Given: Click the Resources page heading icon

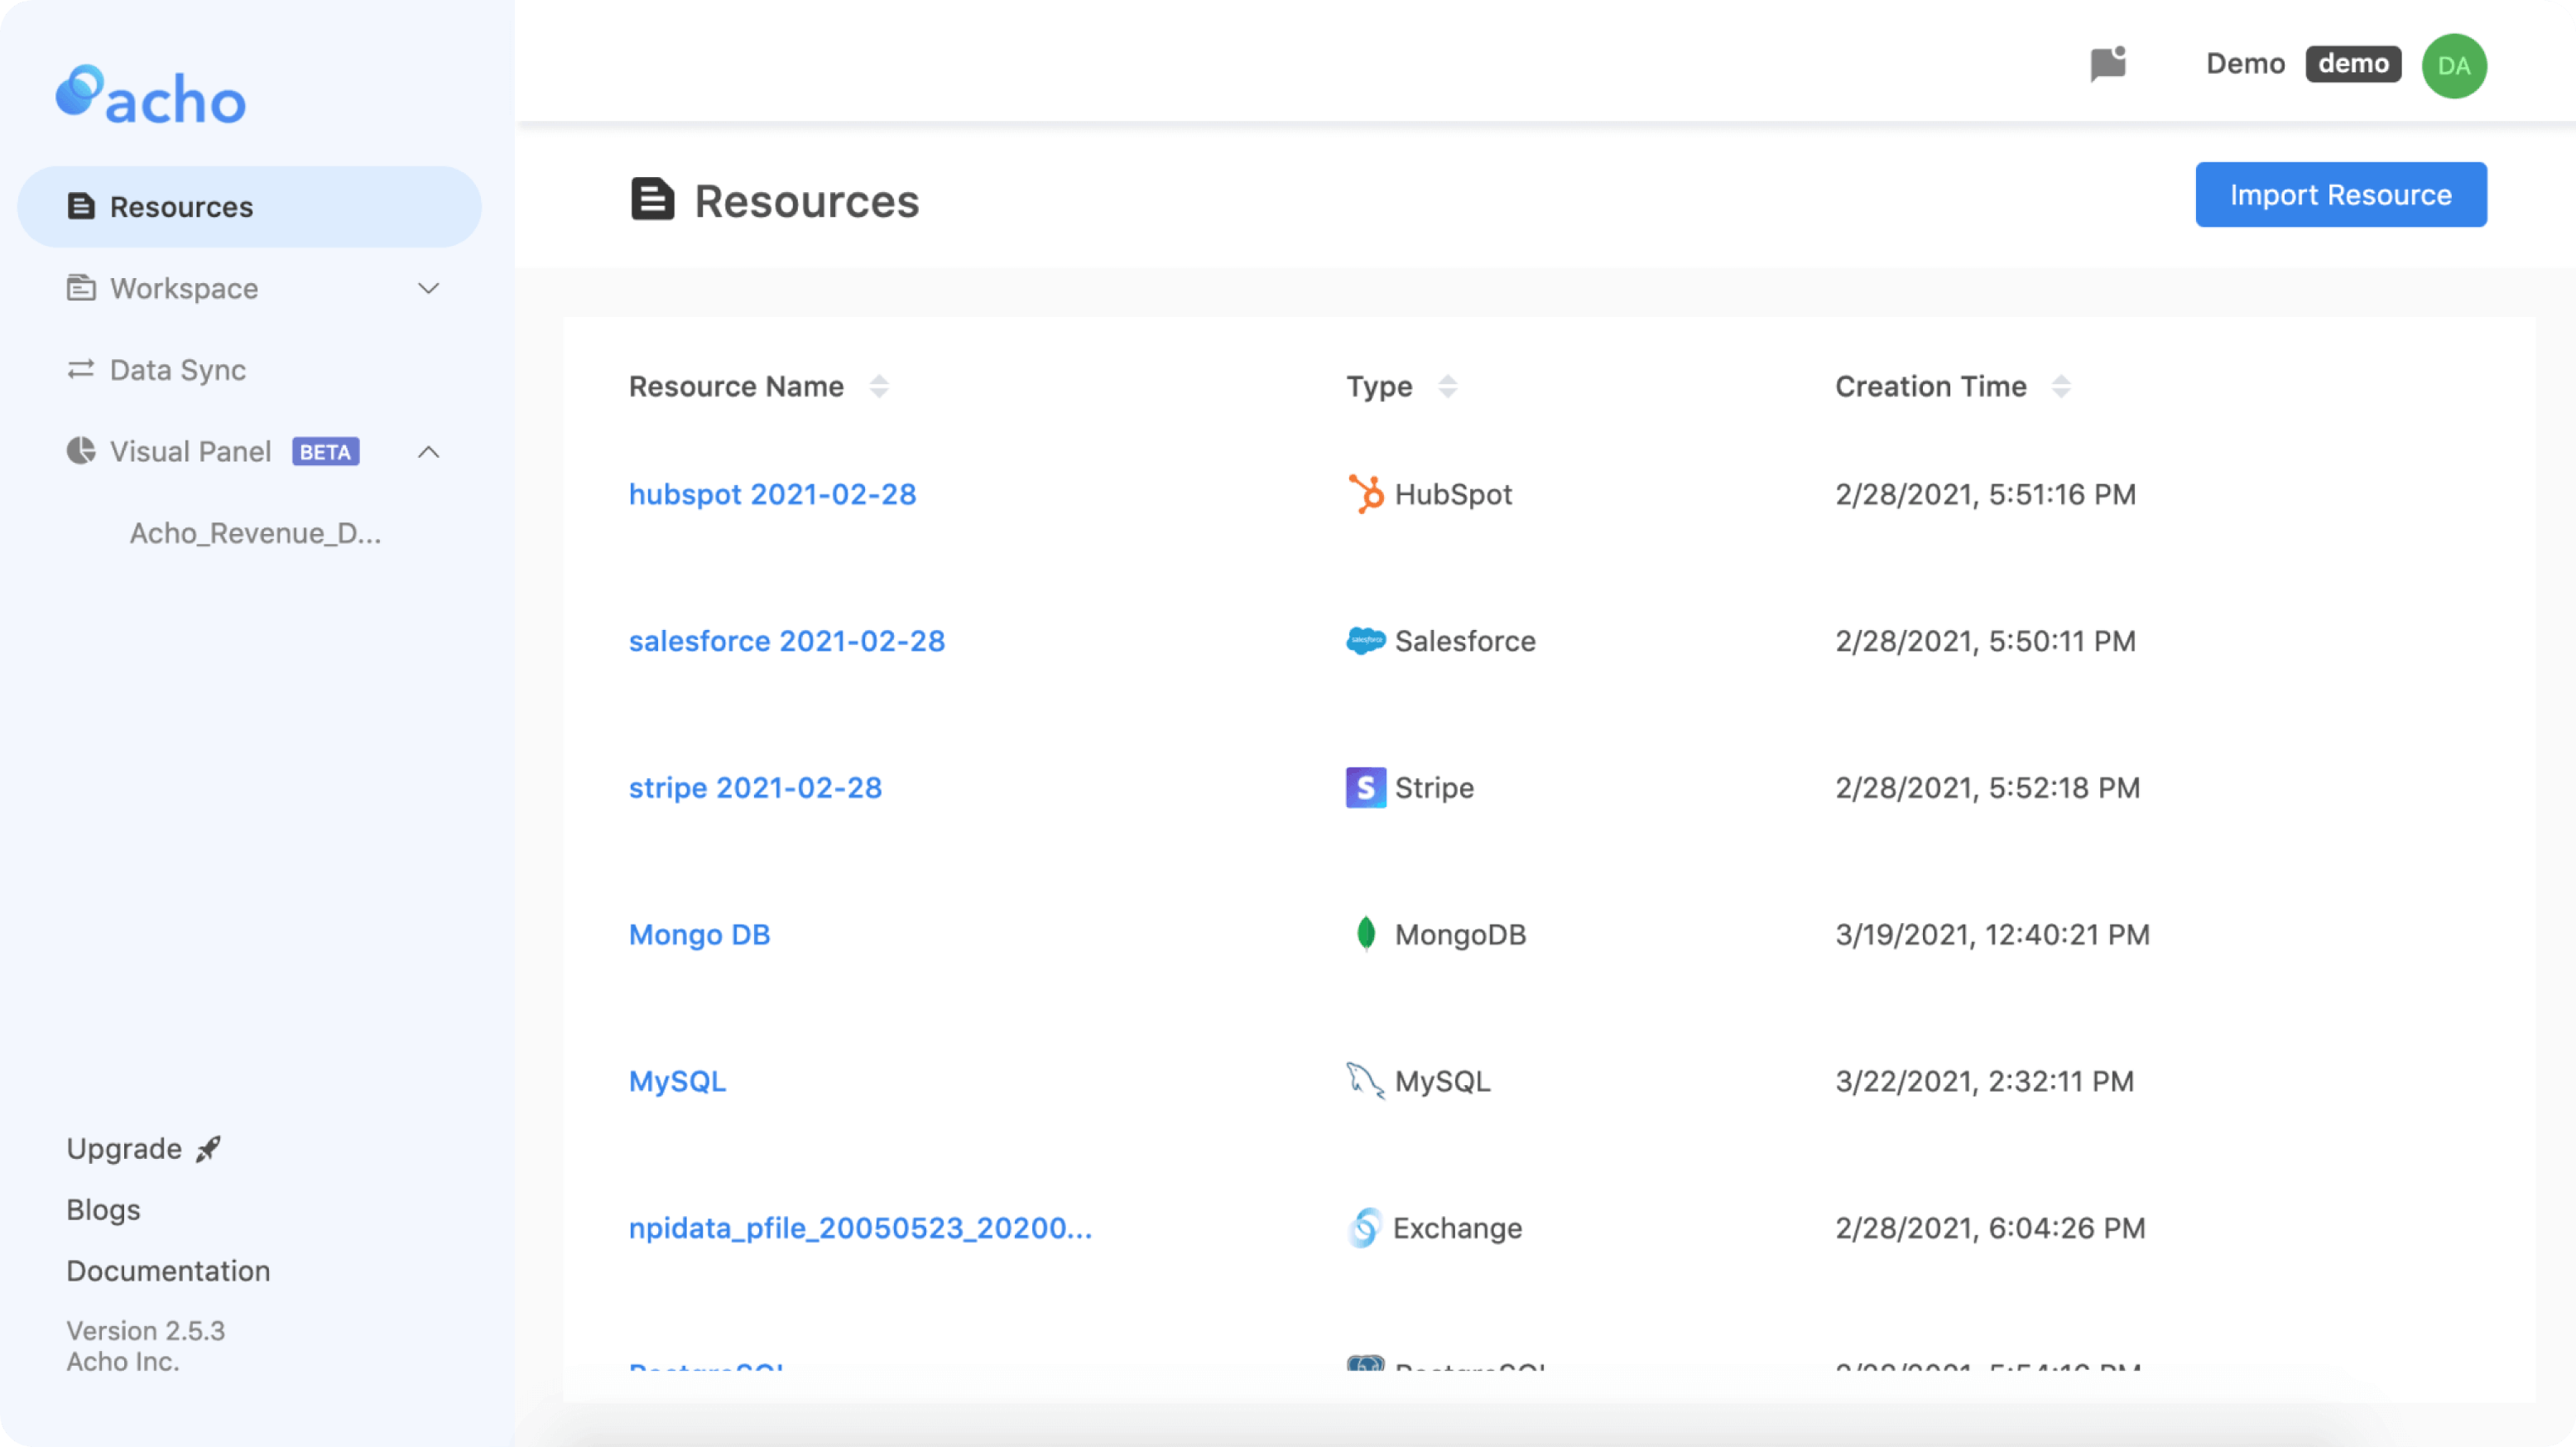Looking at the screenshot, I should 652,199.
